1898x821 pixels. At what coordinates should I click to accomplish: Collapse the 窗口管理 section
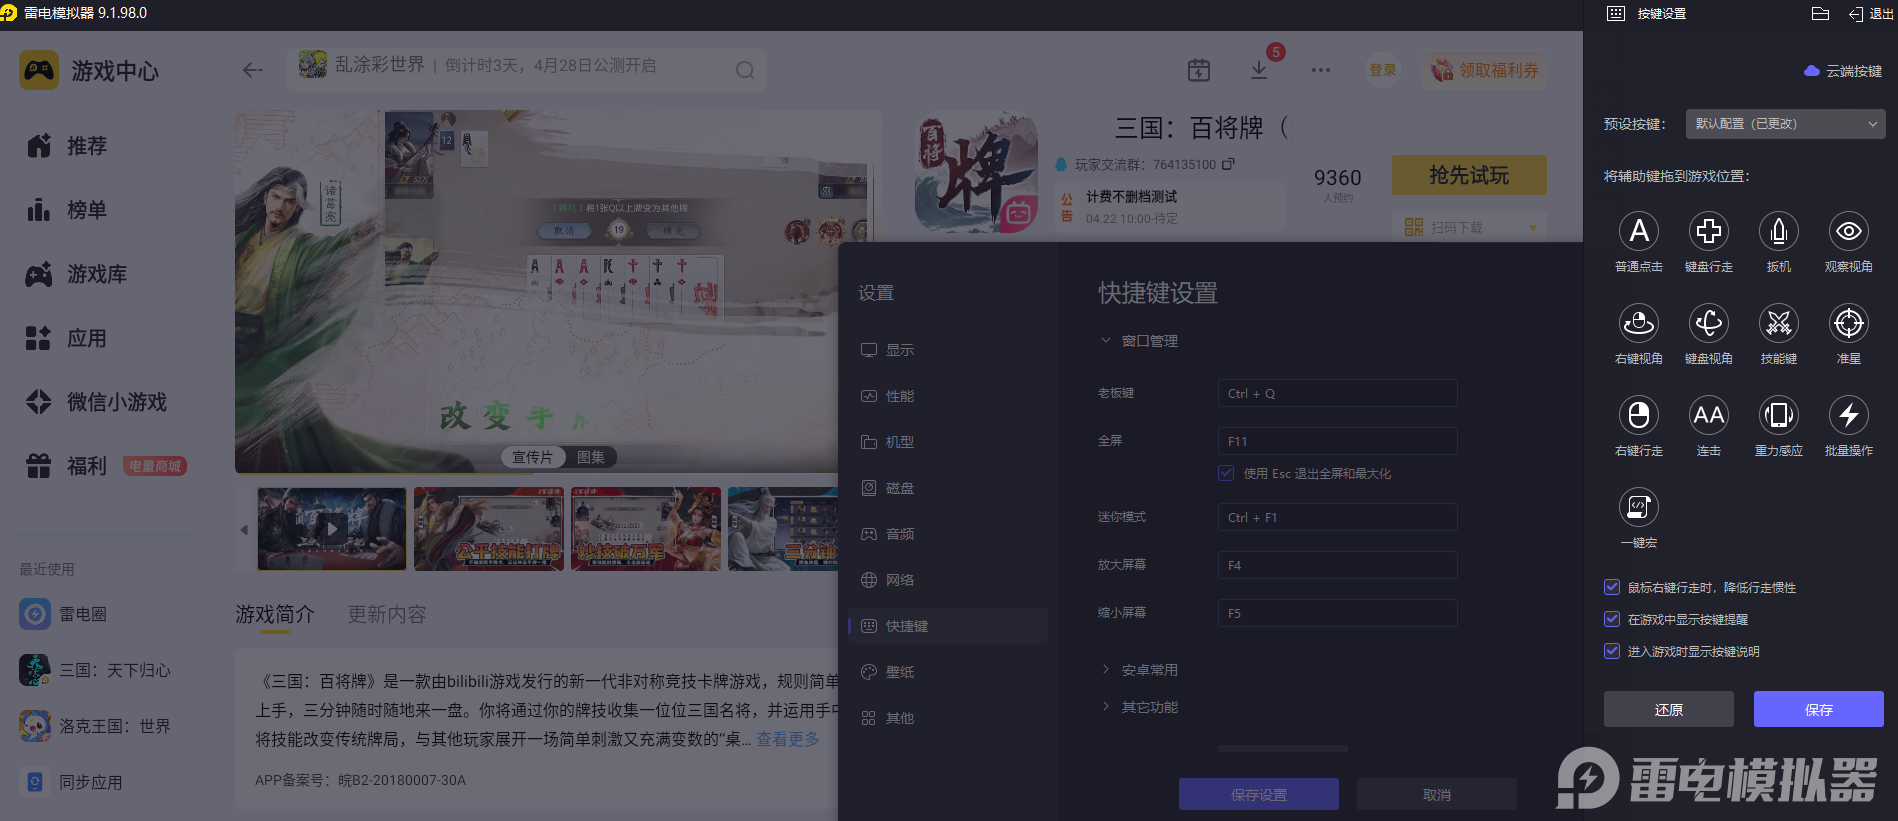click(x=1105, y=340)
